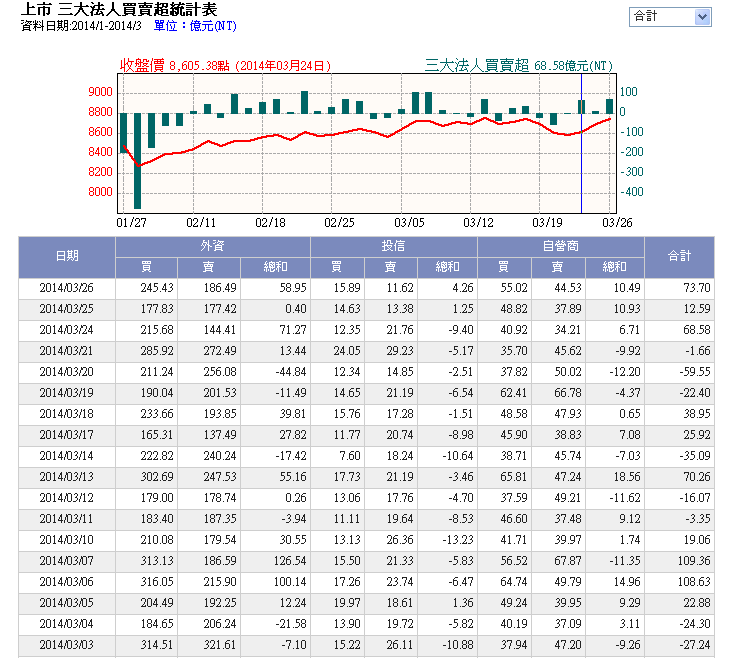Click the 三大法人買賣超 68.58億元 legend
Screen dimensions: 750x658
tap(518, 66)
